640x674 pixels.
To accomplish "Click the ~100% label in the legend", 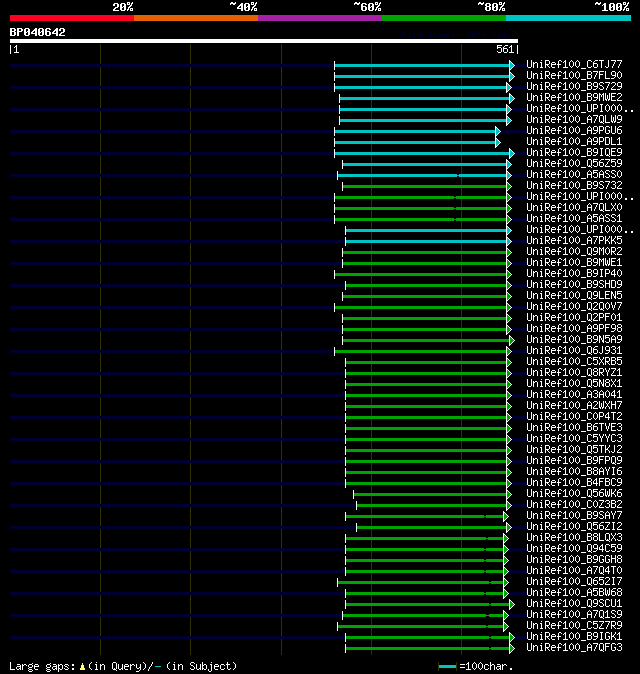I will [x=612, y=7].
